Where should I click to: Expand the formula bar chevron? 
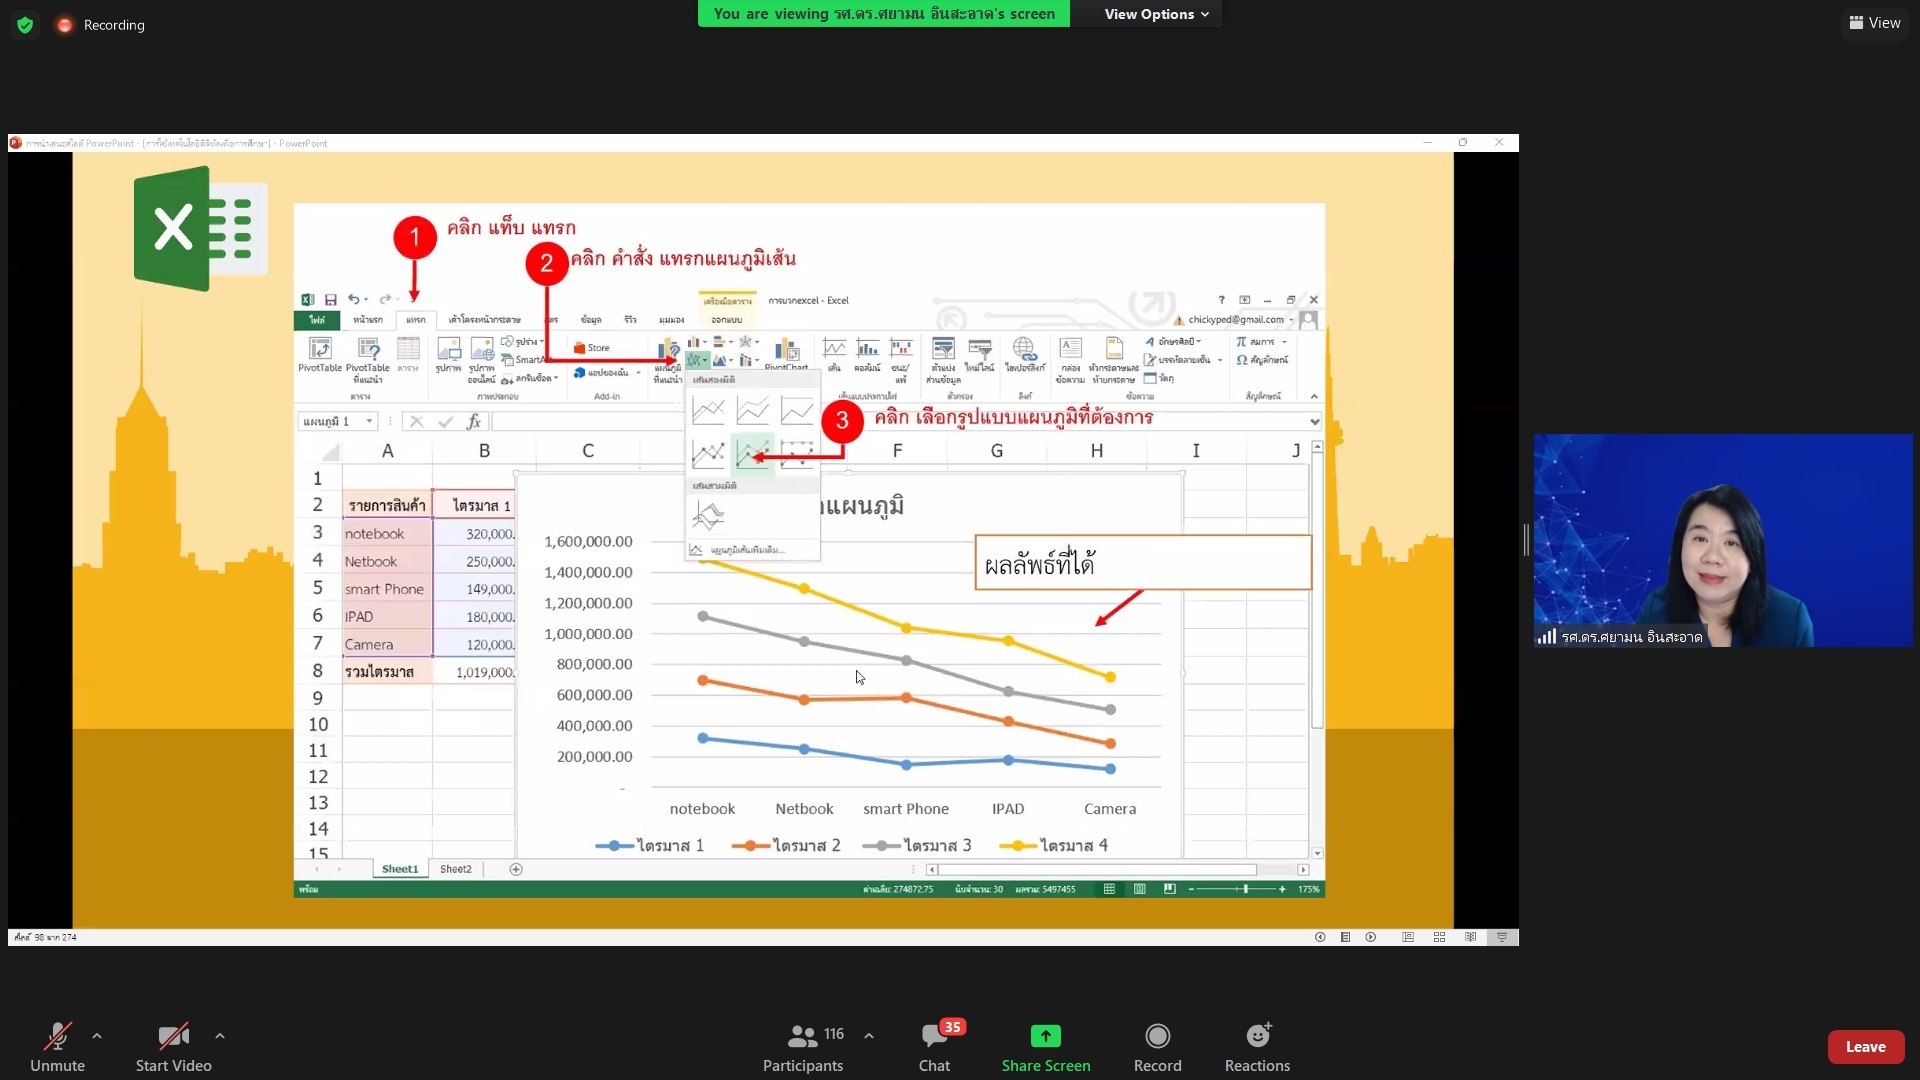click(x=1314, y=422)
